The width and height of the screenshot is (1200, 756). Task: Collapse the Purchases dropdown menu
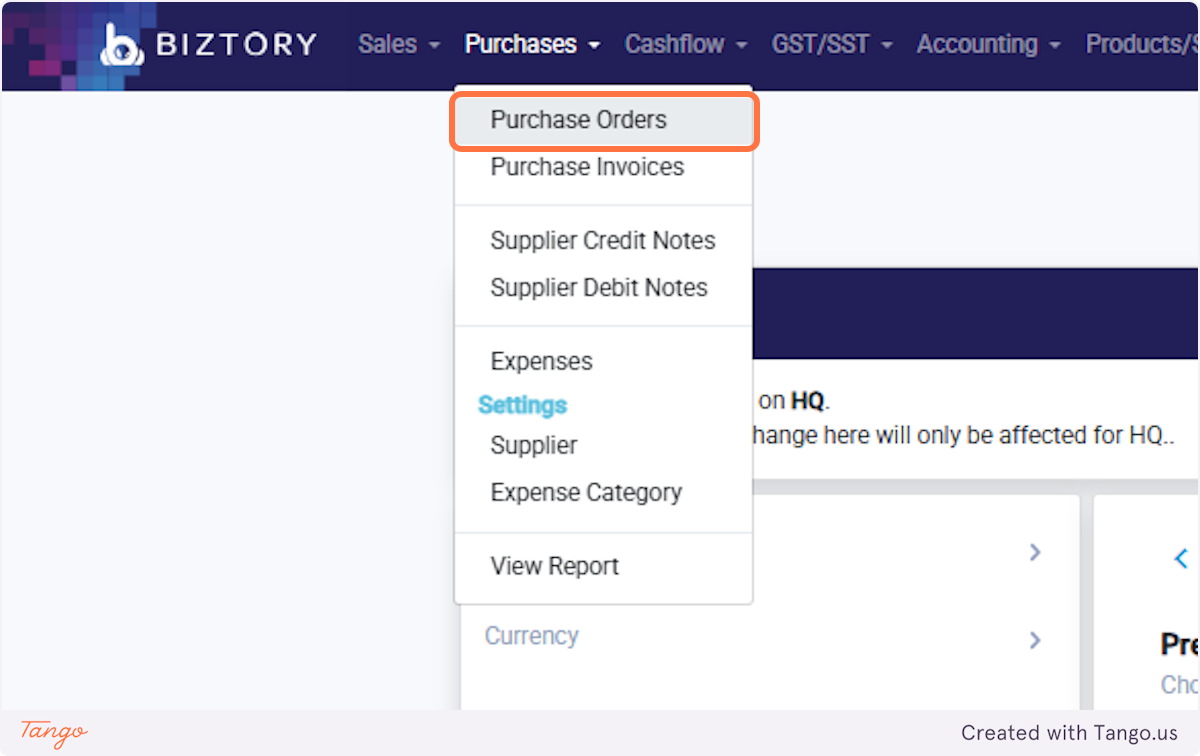click(x=532, y=44)
